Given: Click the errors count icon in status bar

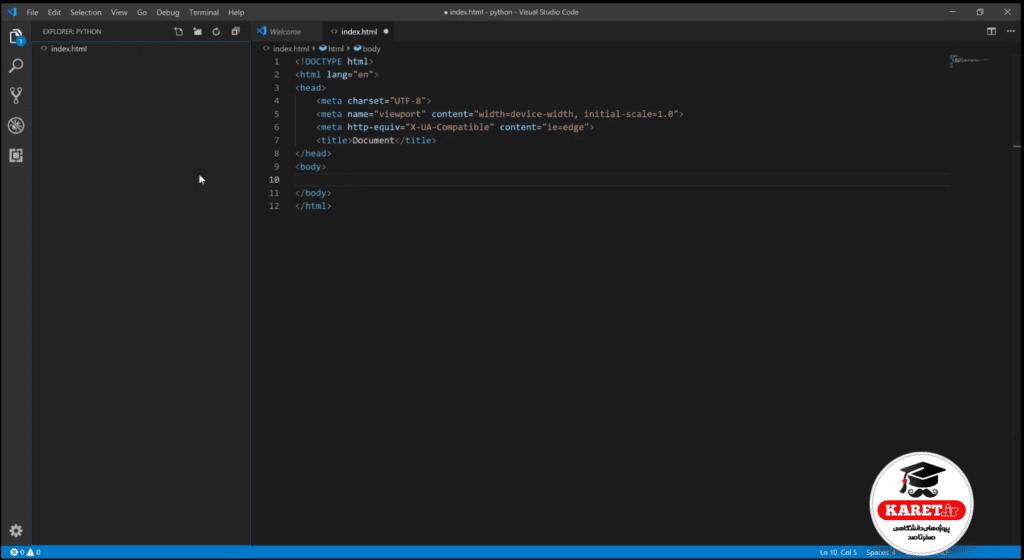Looking at the screenshot, I should click(x=14, y=552).
